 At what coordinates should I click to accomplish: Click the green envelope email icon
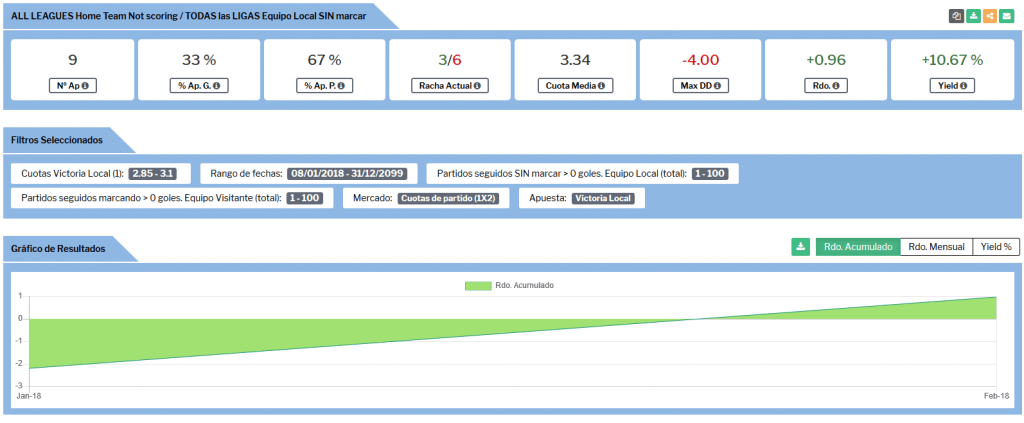(x=1006, y=16)
